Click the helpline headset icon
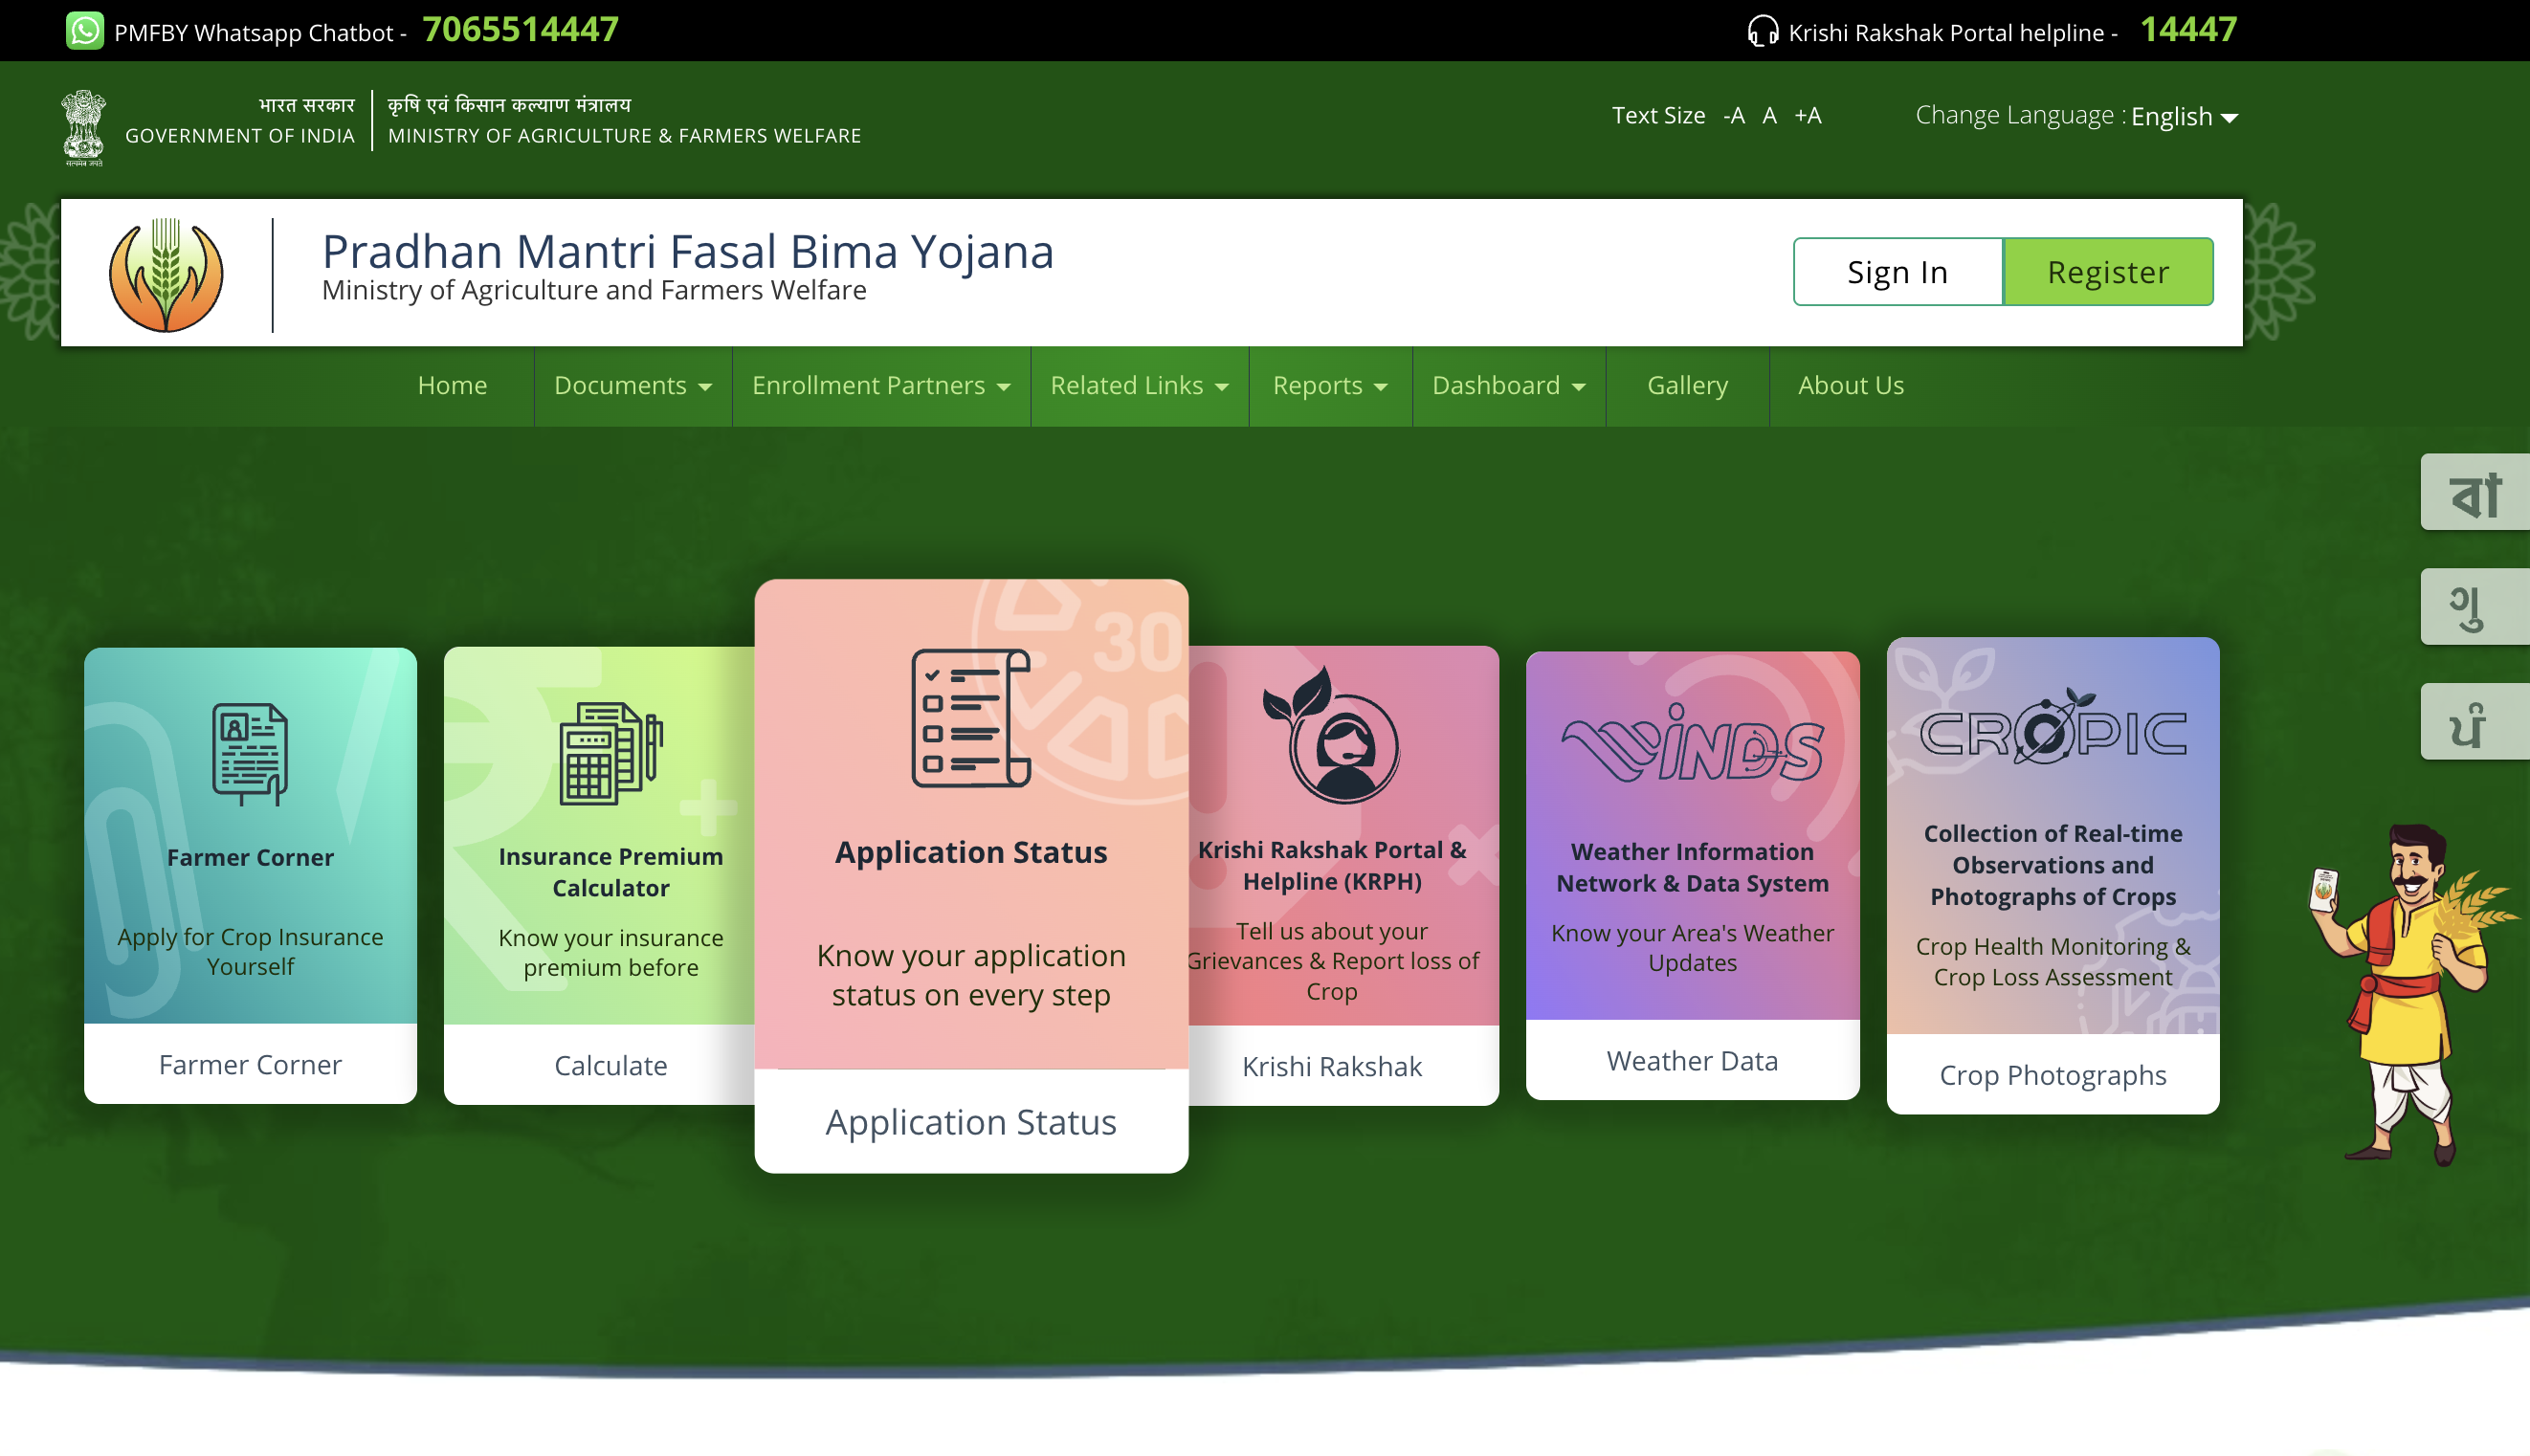 [x=1763, y=31]
